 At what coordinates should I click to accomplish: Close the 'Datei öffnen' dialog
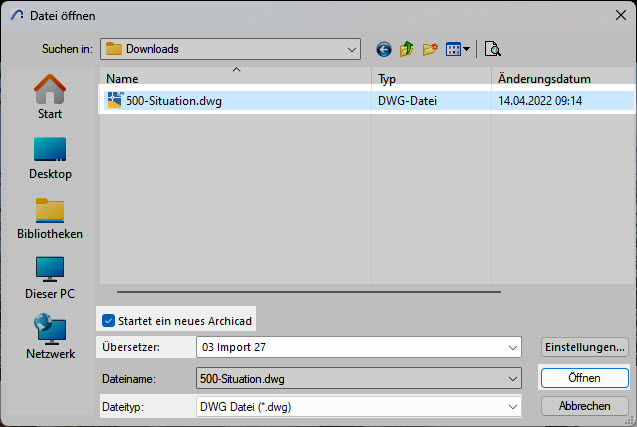(621, 15)
